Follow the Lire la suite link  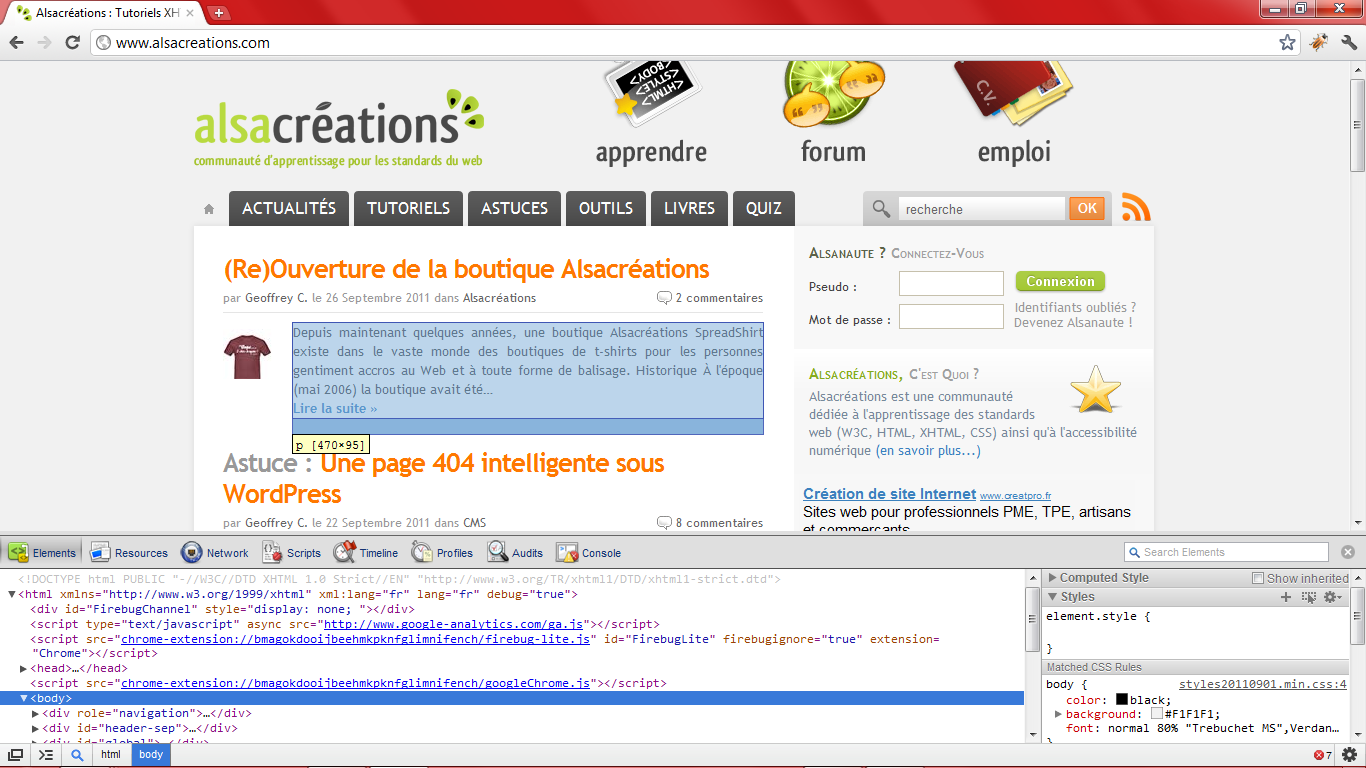click(x=335, y=408)
